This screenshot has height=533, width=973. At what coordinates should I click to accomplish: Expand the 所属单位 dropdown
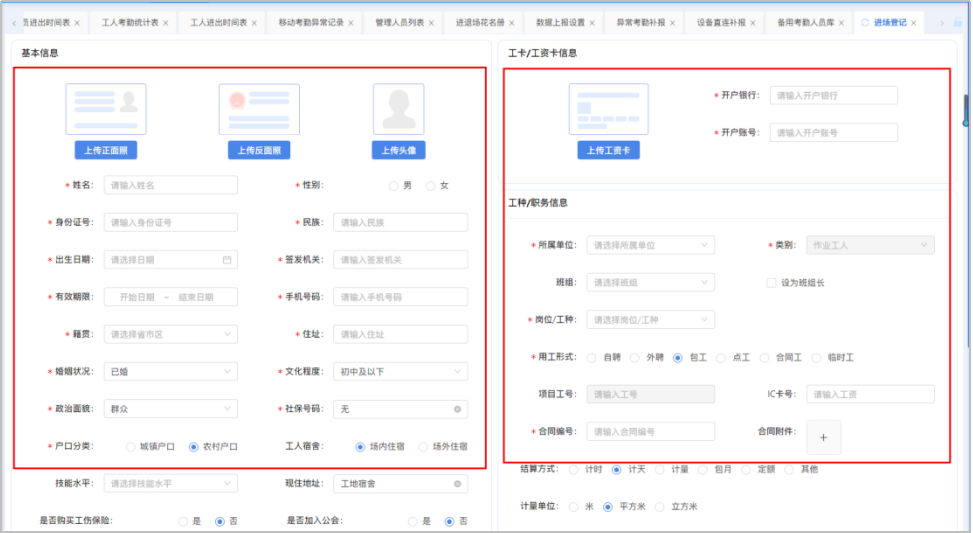tap(650, 245)
